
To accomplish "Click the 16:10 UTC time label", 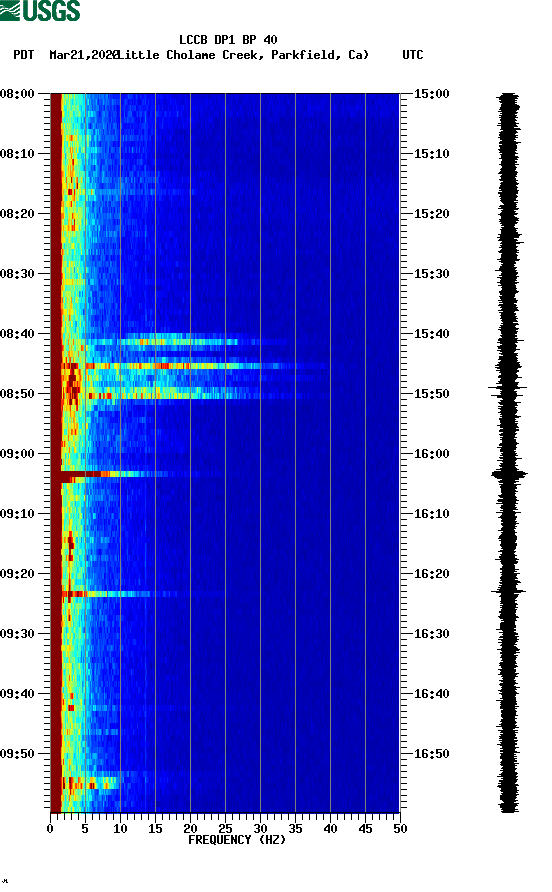I will coord(431,514).
